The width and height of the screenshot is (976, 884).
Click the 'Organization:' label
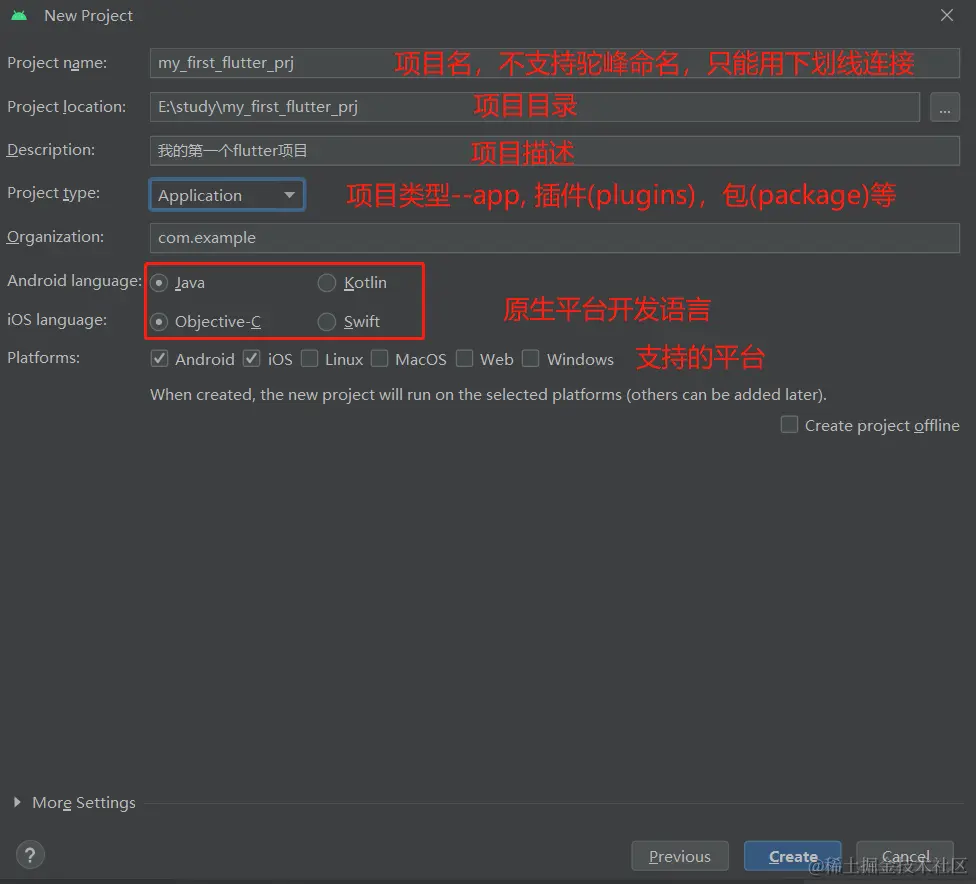tap(55, 237)
